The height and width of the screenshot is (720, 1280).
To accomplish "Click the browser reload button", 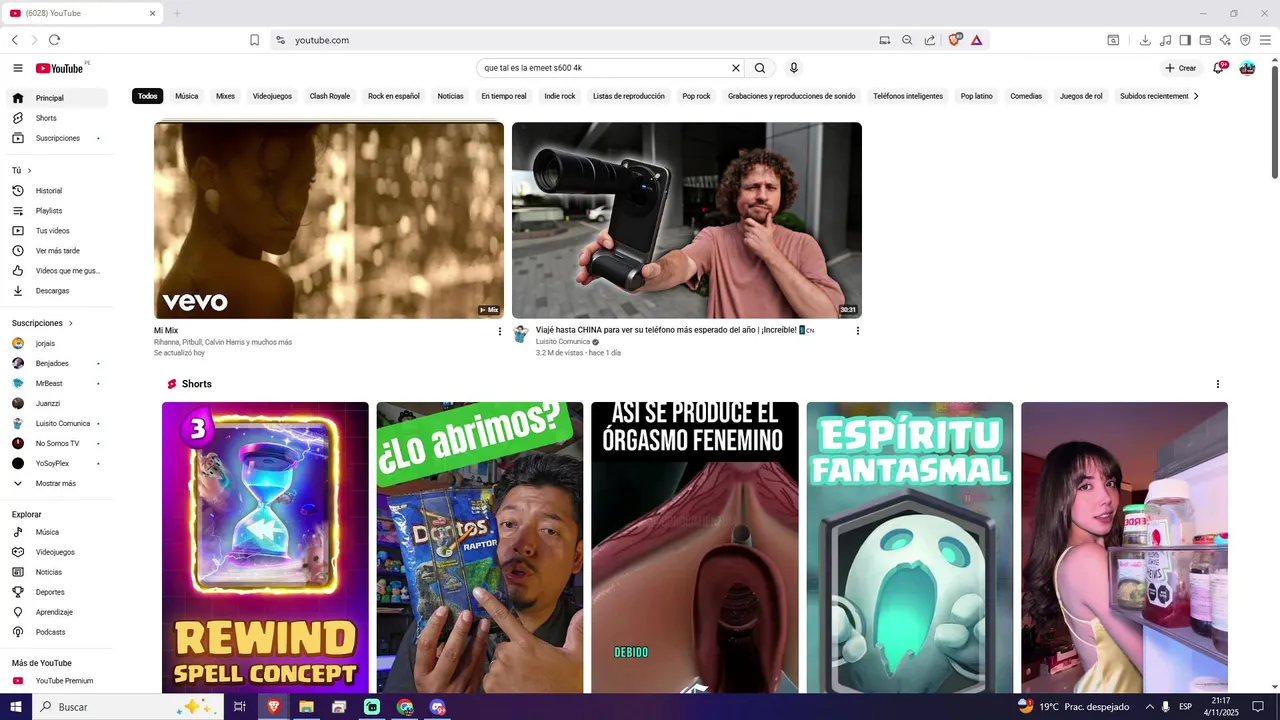I will coord(54,40).
